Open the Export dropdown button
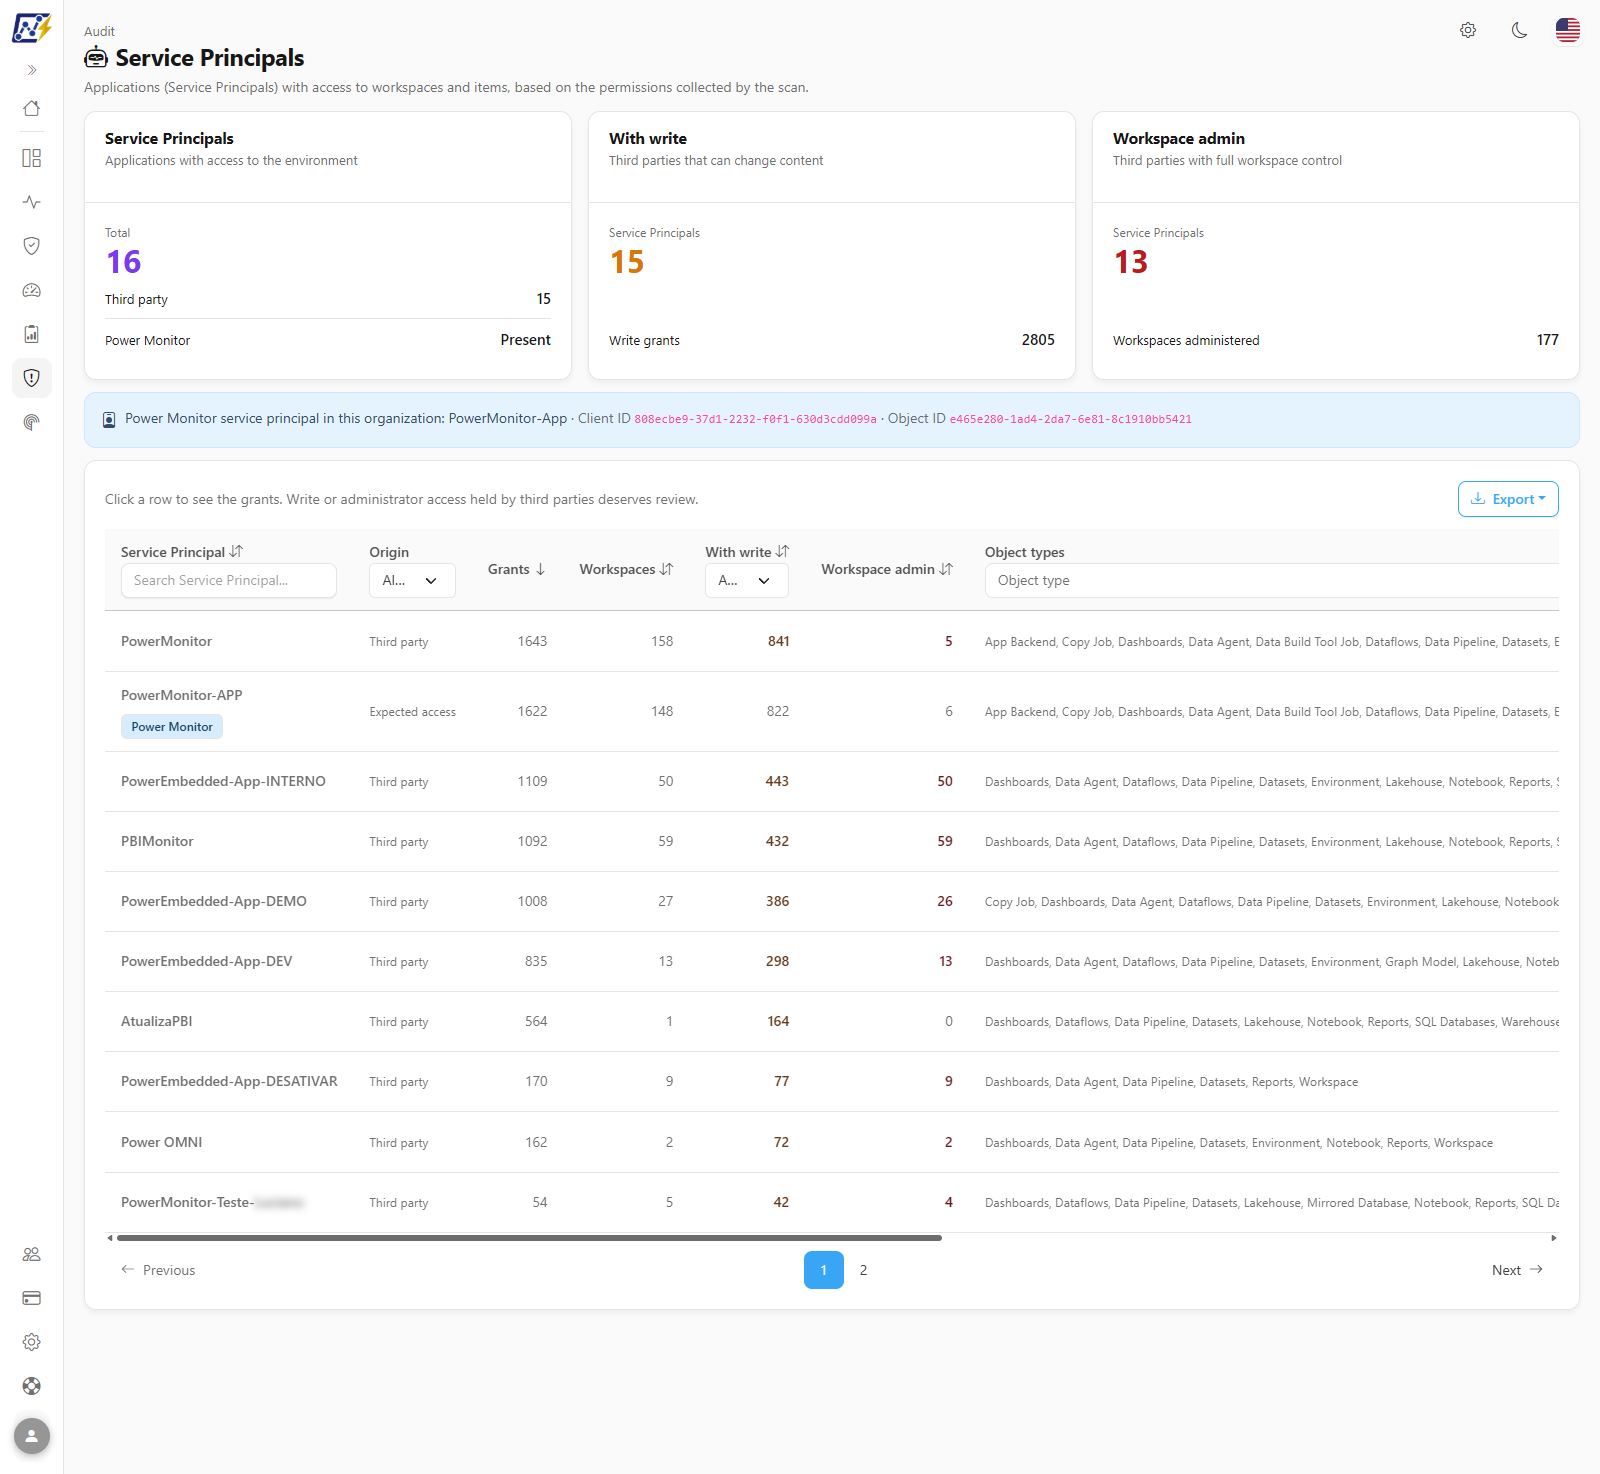Image resolution: width=1600 pixels, height=1474 pixels. [1508, 499]
